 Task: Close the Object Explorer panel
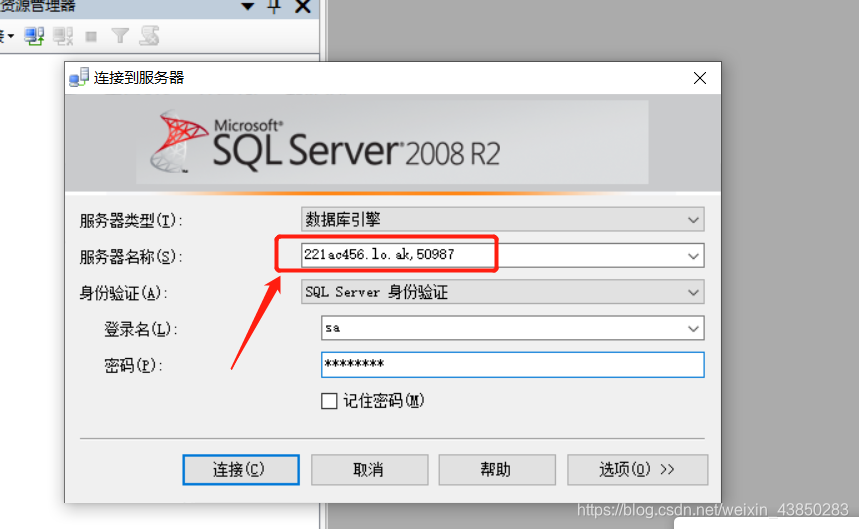303,6
